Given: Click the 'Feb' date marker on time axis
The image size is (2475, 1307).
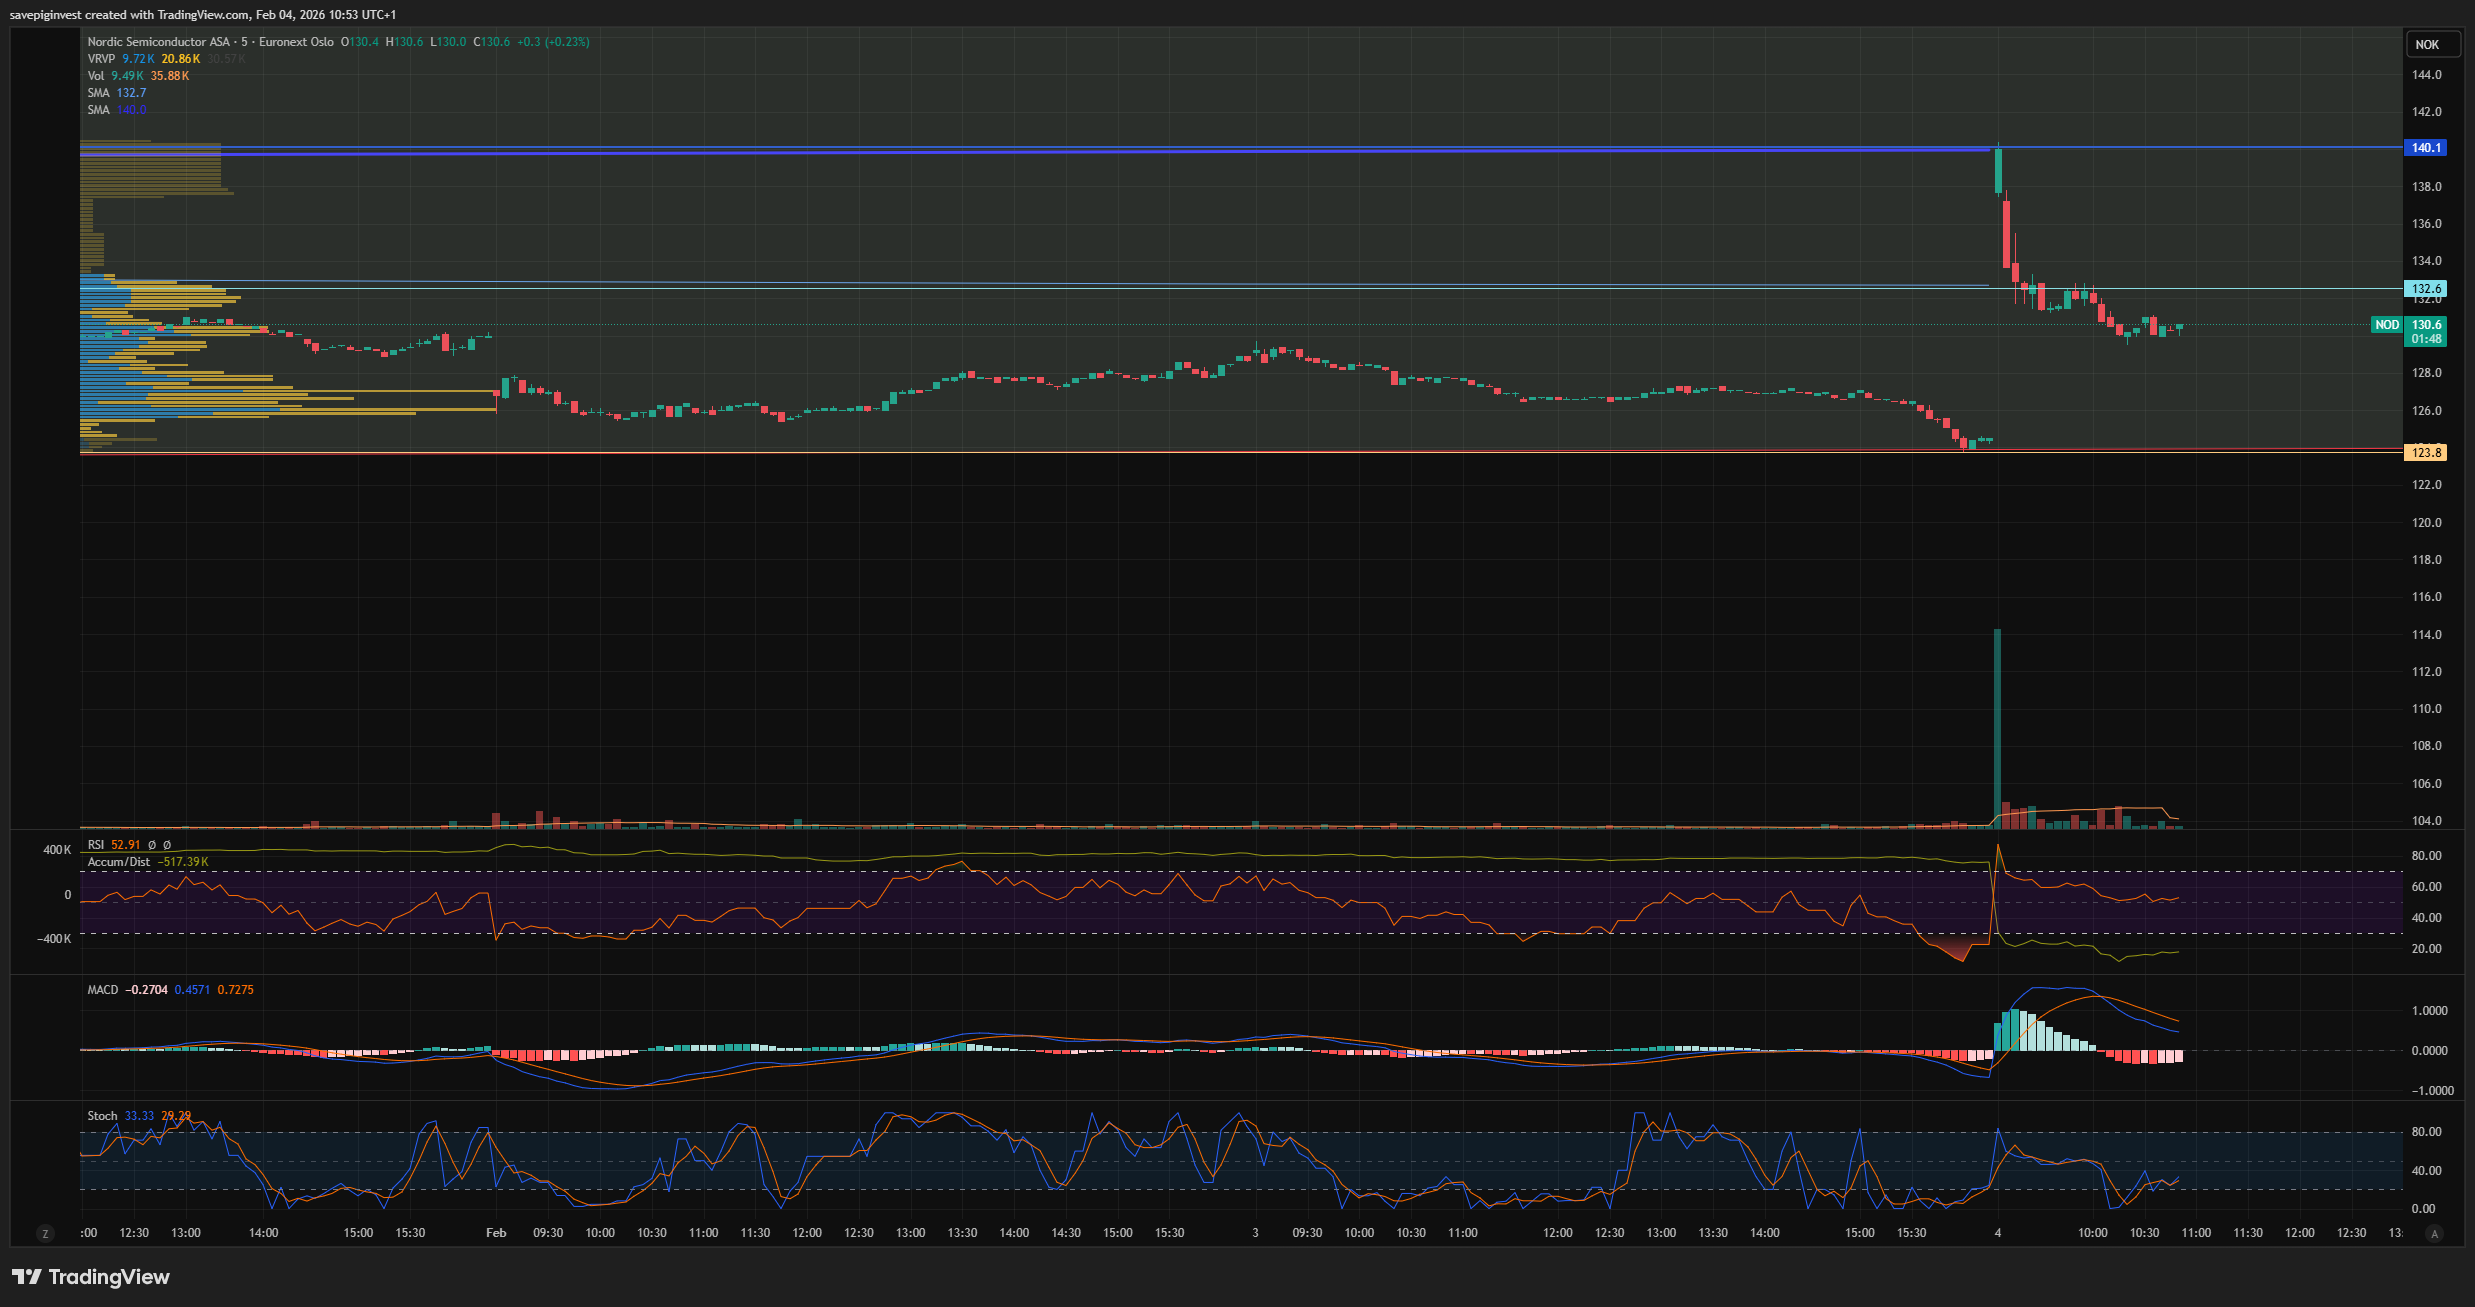Looking at the screenshot, I should pyautogui.click(x=496, y=1233).
